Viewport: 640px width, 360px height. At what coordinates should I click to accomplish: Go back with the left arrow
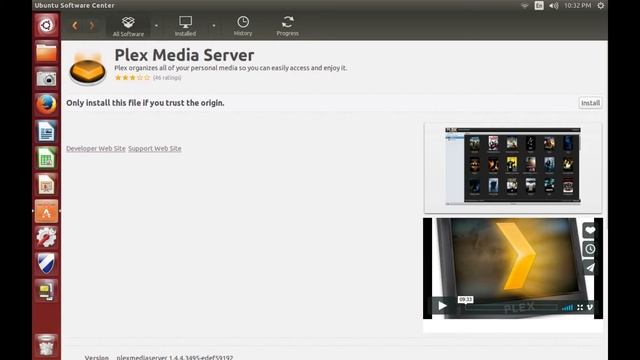click(75, 26)
